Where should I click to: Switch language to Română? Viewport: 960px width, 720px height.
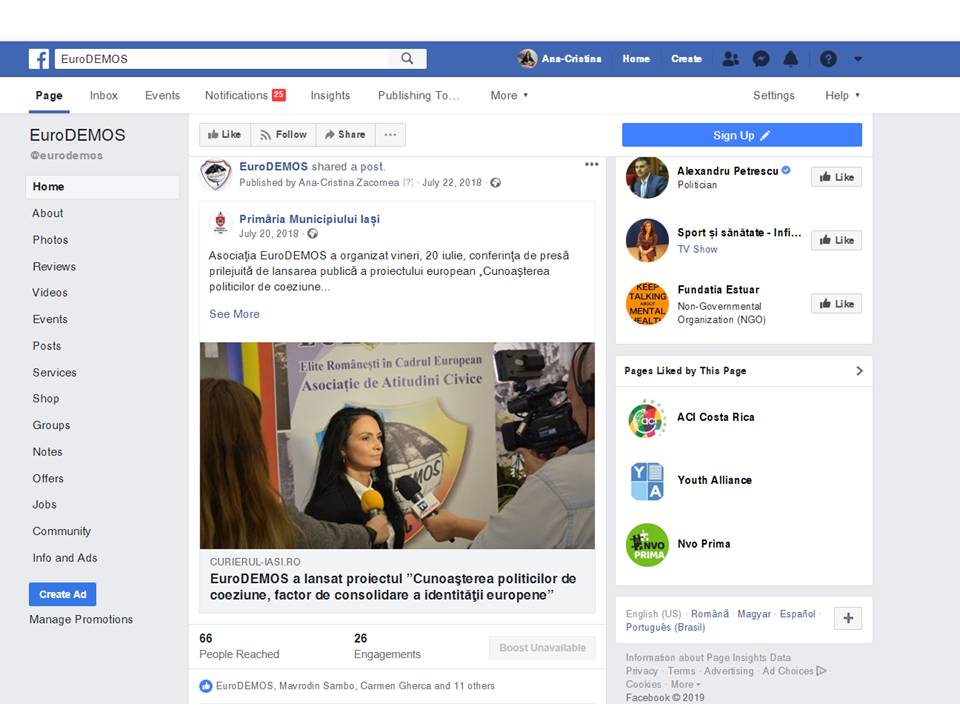pos(710,613)
